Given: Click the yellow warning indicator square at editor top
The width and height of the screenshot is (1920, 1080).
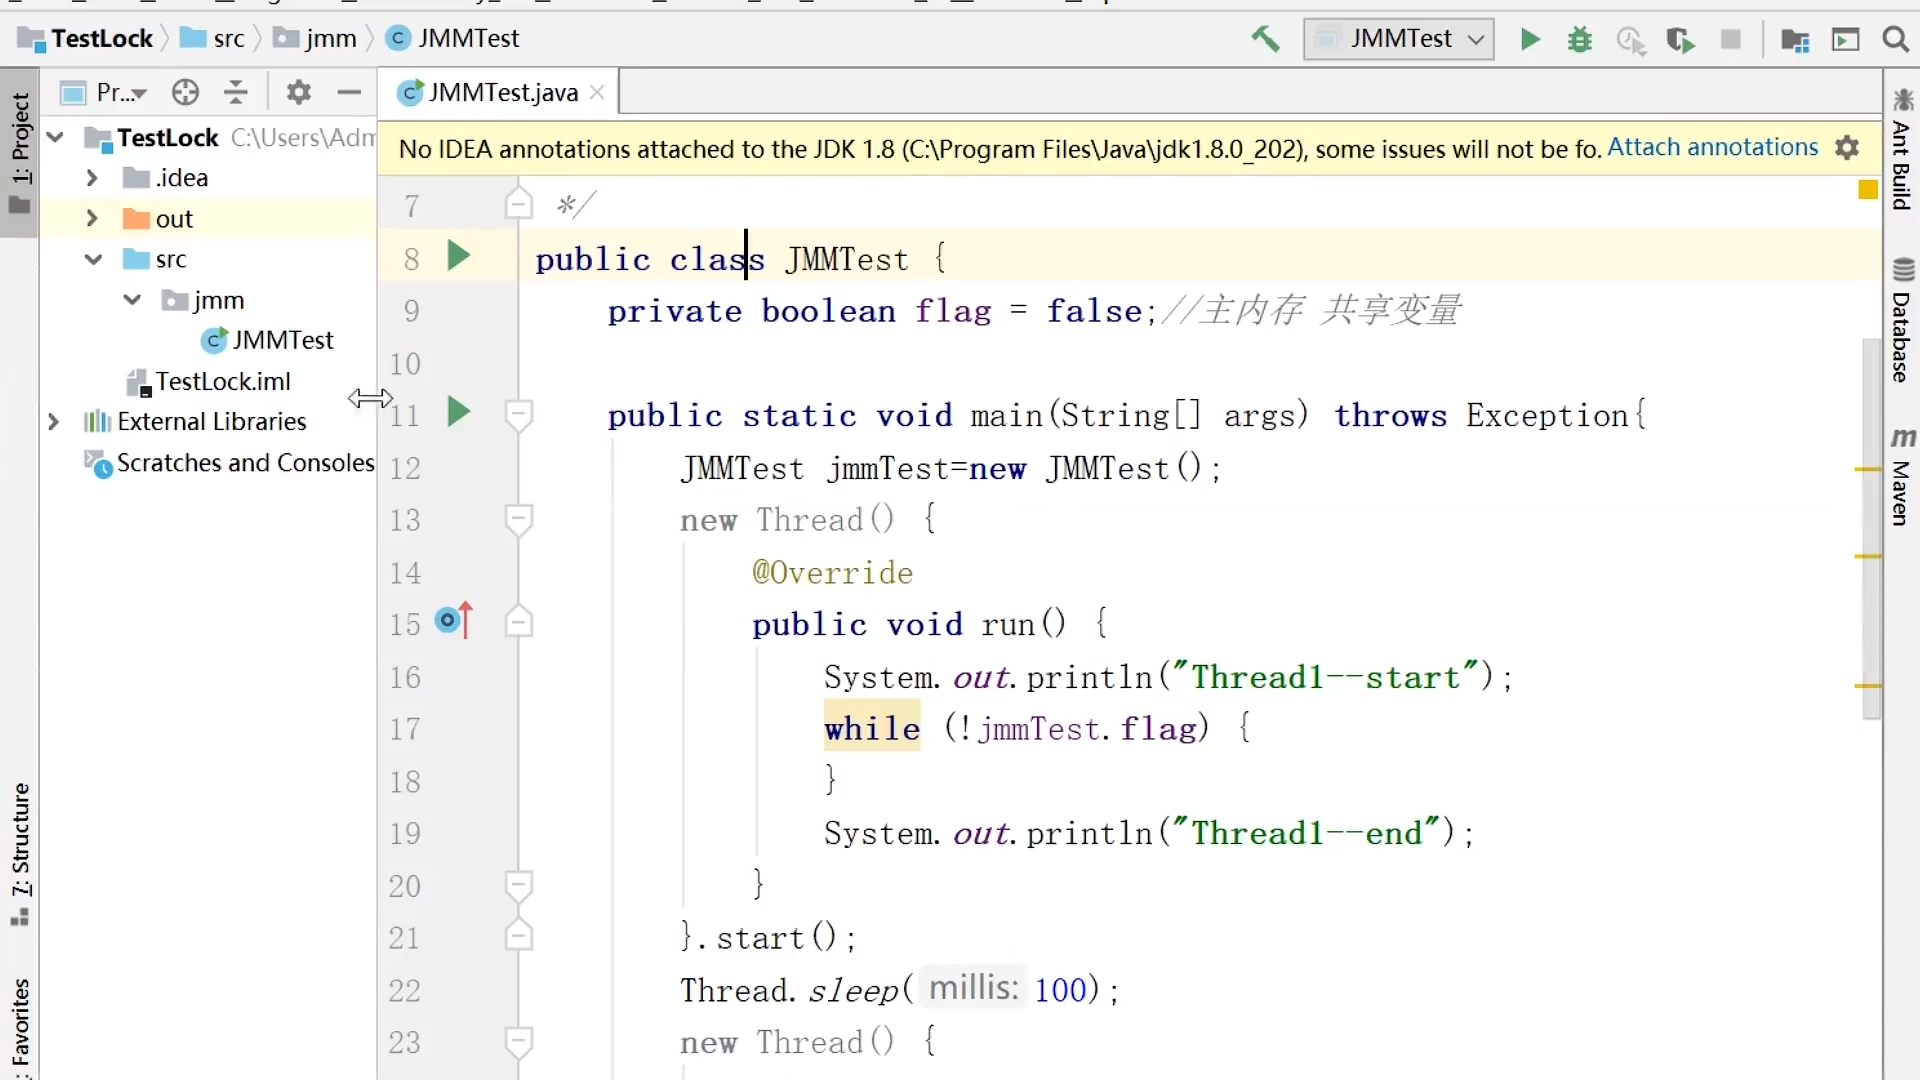Looking at the screenshot, I should [1867, 190].
